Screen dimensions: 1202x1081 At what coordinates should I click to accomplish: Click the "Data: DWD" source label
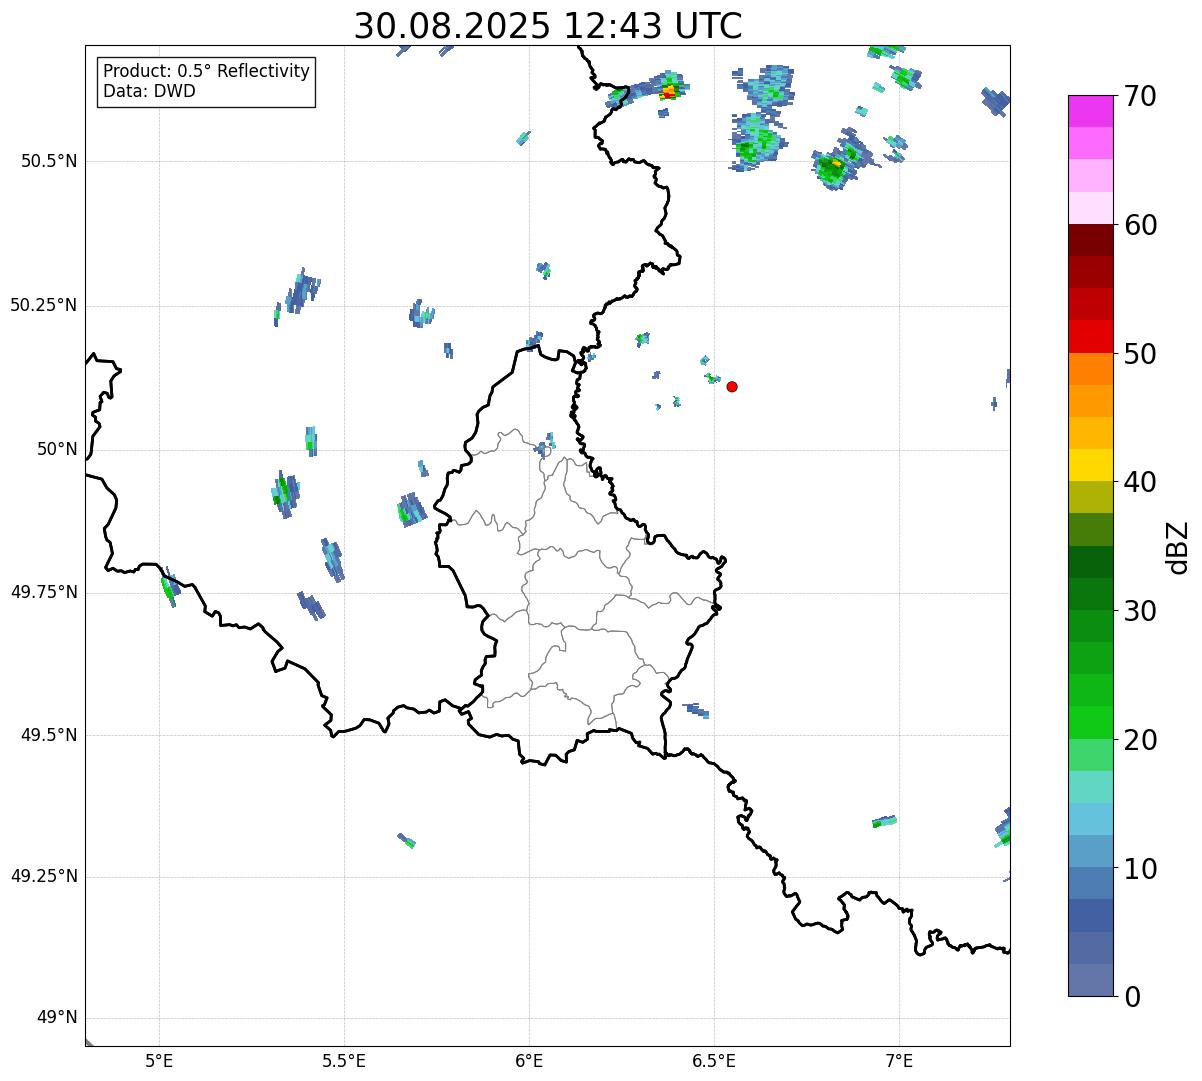[x=149, y=91]
